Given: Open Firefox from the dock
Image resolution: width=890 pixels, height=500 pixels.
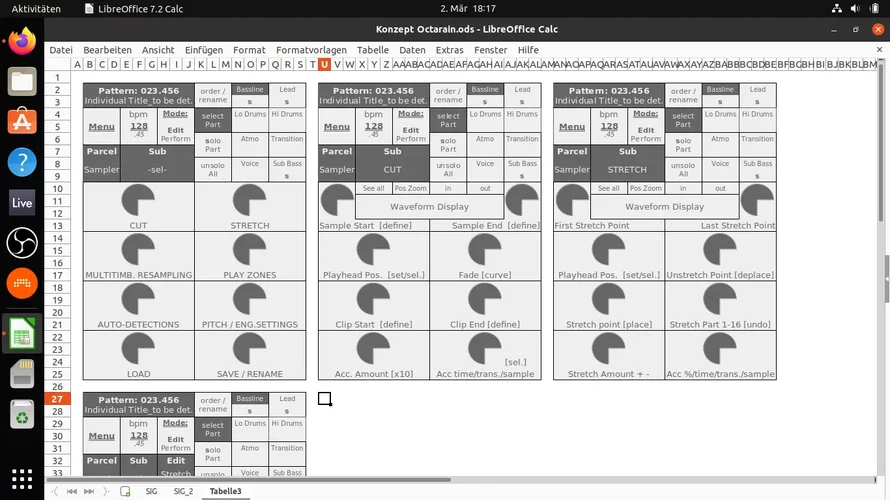Looking at the screenshot, I should point(22,41).
